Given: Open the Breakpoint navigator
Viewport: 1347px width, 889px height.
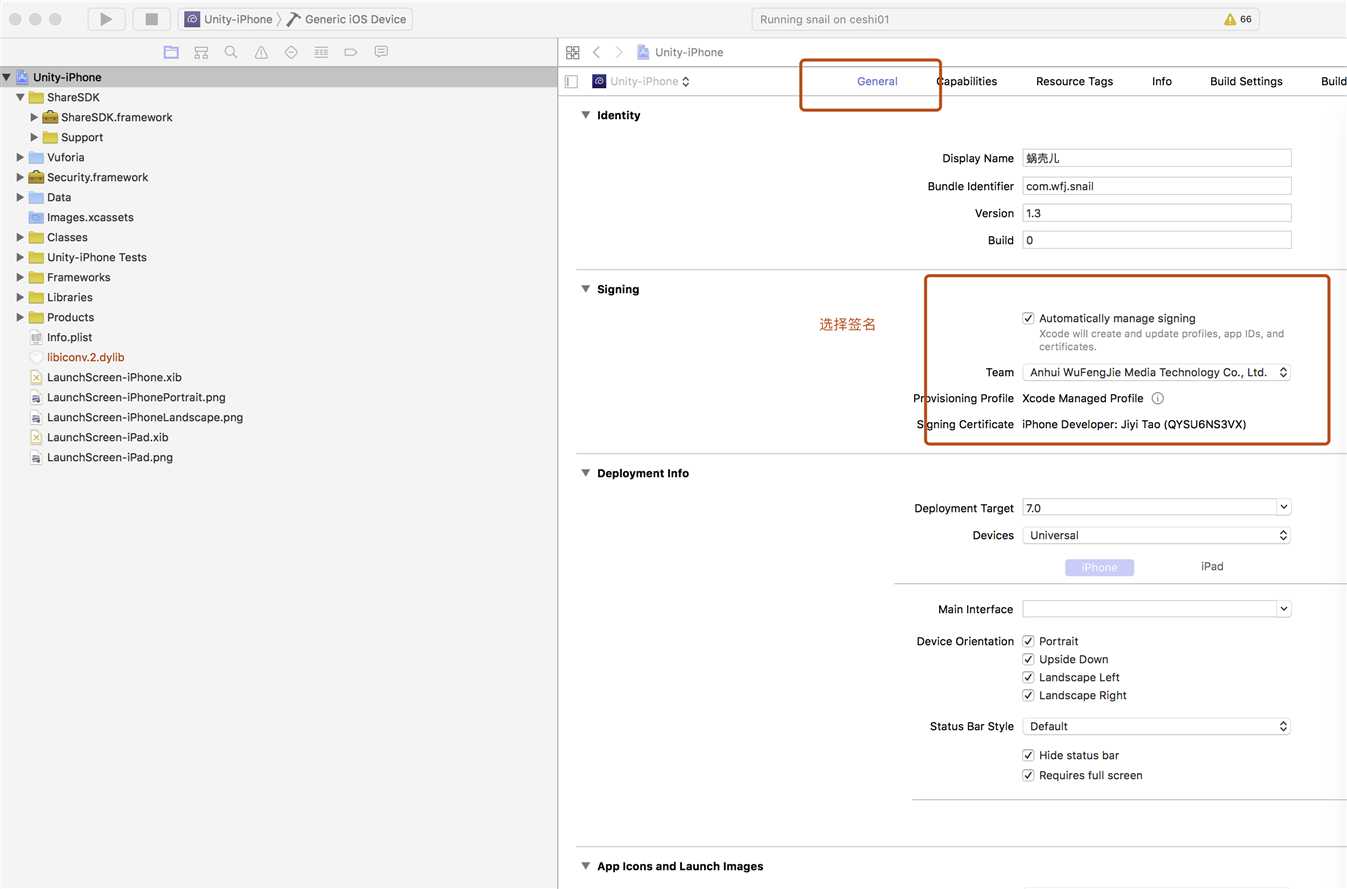Looking at the screenshot, I should (351, 52).
